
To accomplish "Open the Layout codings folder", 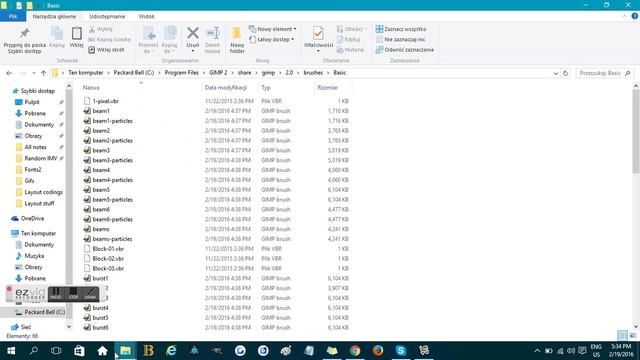I will (43, 192).
